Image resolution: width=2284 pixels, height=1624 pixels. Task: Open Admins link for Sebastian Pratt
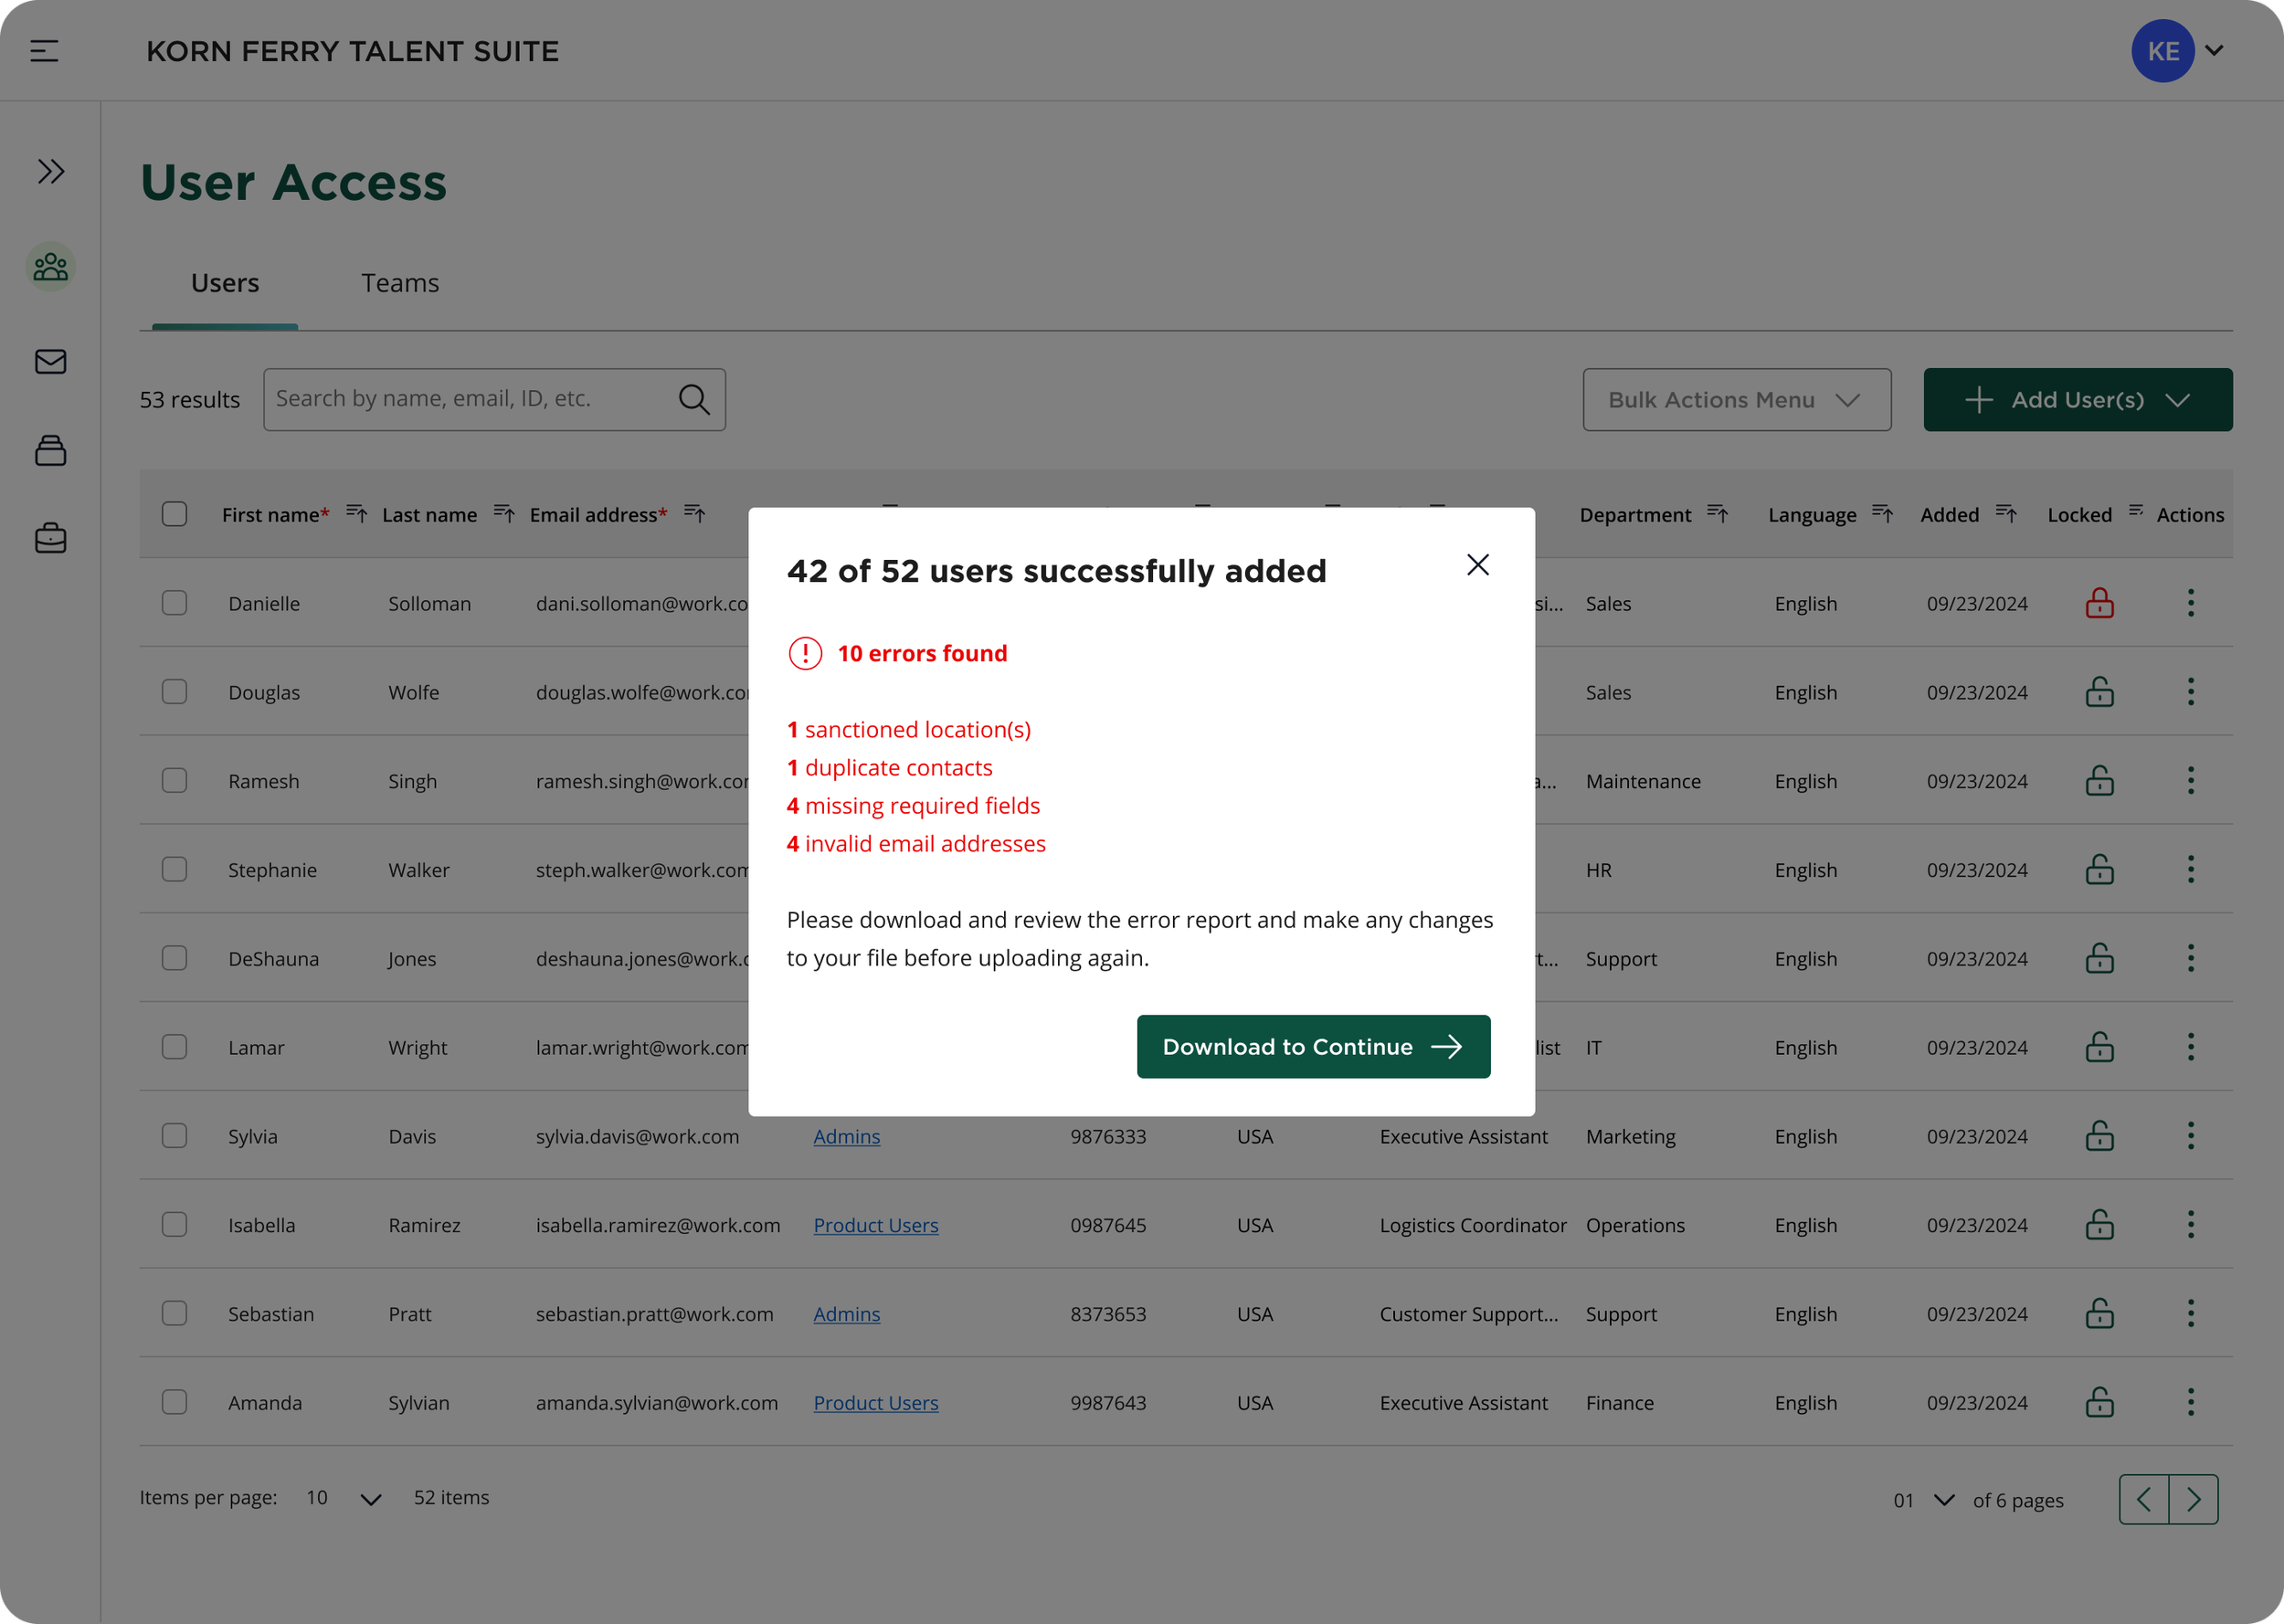[x=846, y=1314]
